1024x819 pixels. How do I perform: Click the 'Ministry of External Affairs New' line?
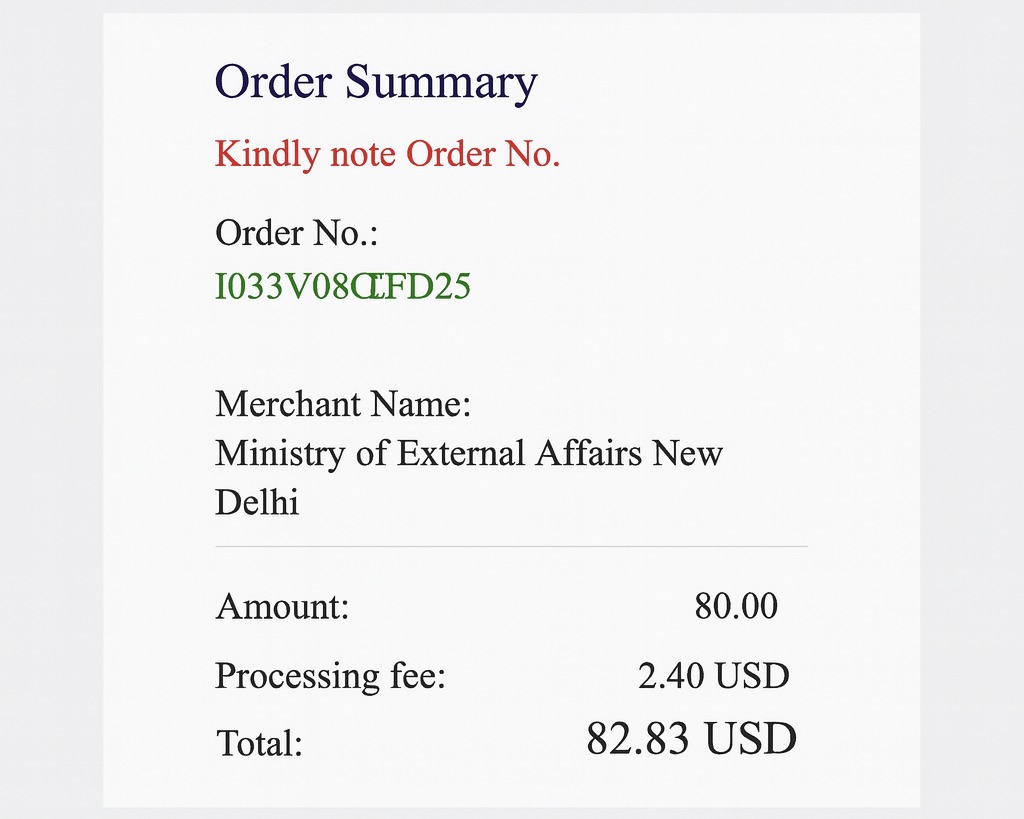click(468, 454)
